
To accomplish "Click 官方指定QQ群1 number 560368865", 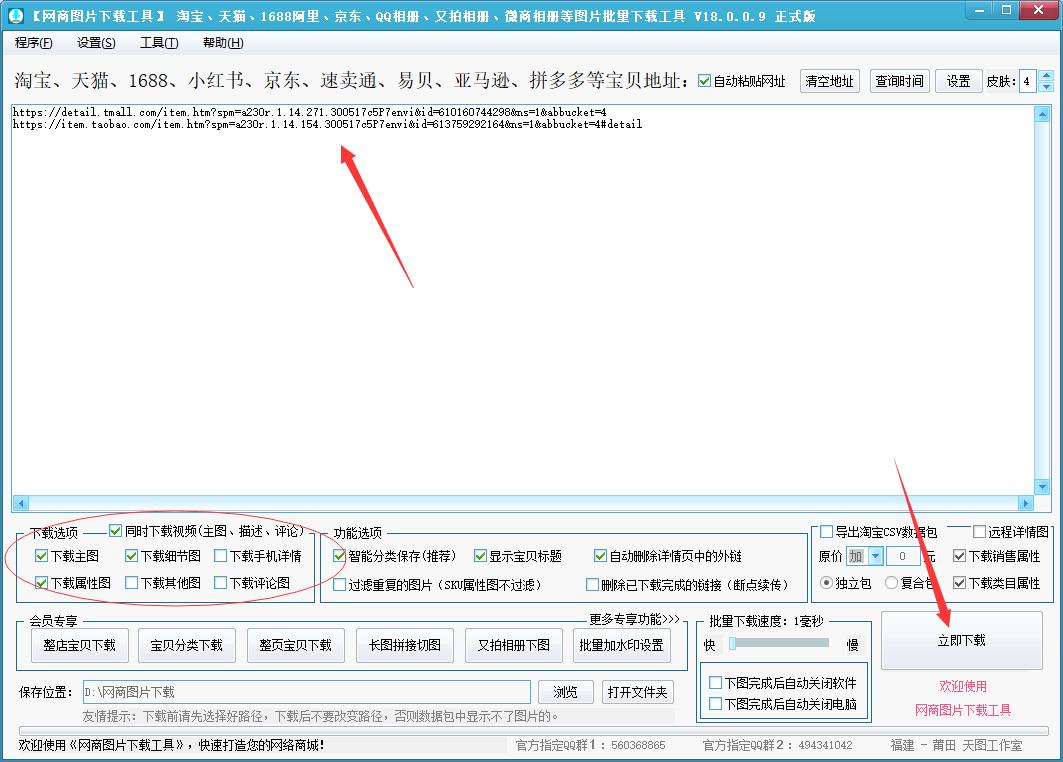I will pos(638,745).
